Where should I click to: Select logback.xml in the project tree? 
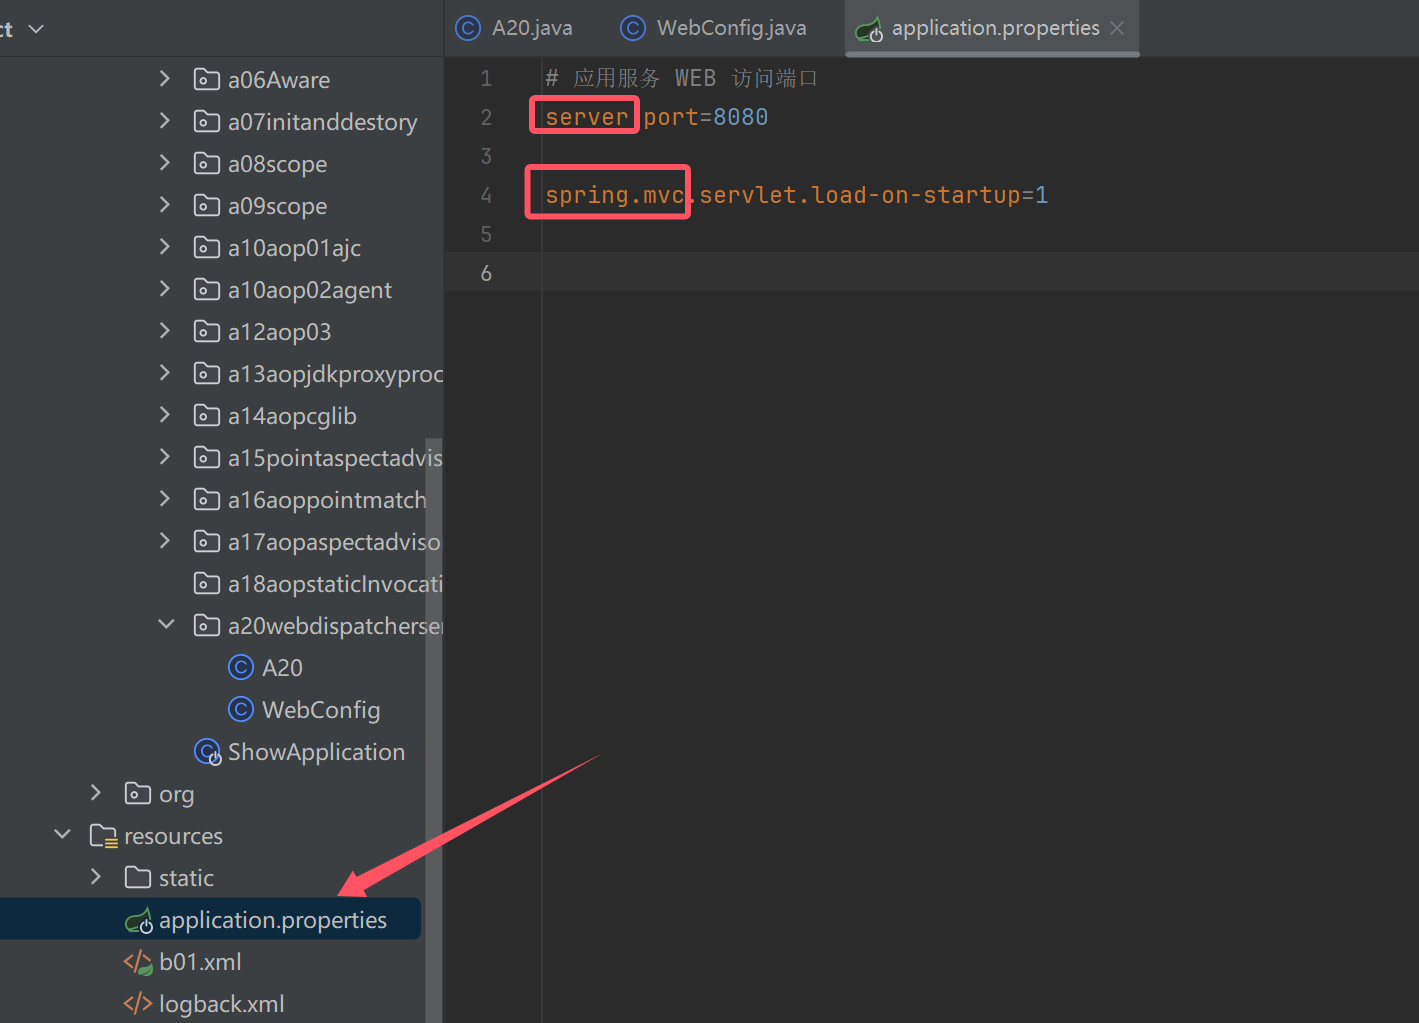click(222, 1004)
